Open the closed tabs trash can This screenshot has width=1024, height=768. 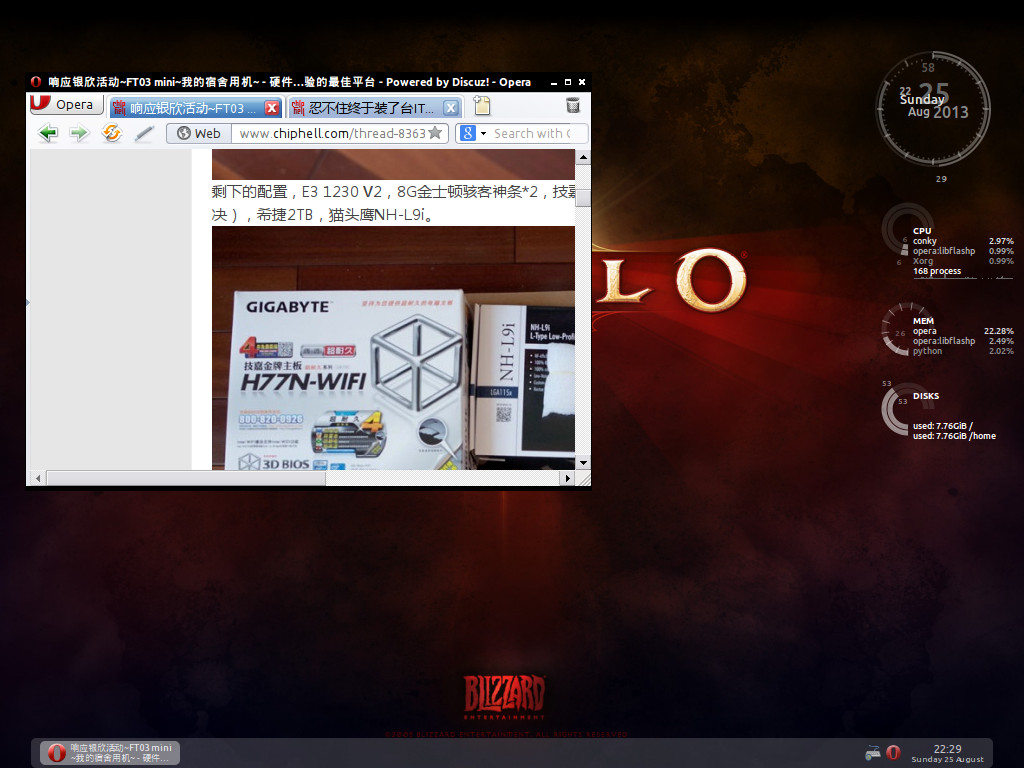[573, 105]
